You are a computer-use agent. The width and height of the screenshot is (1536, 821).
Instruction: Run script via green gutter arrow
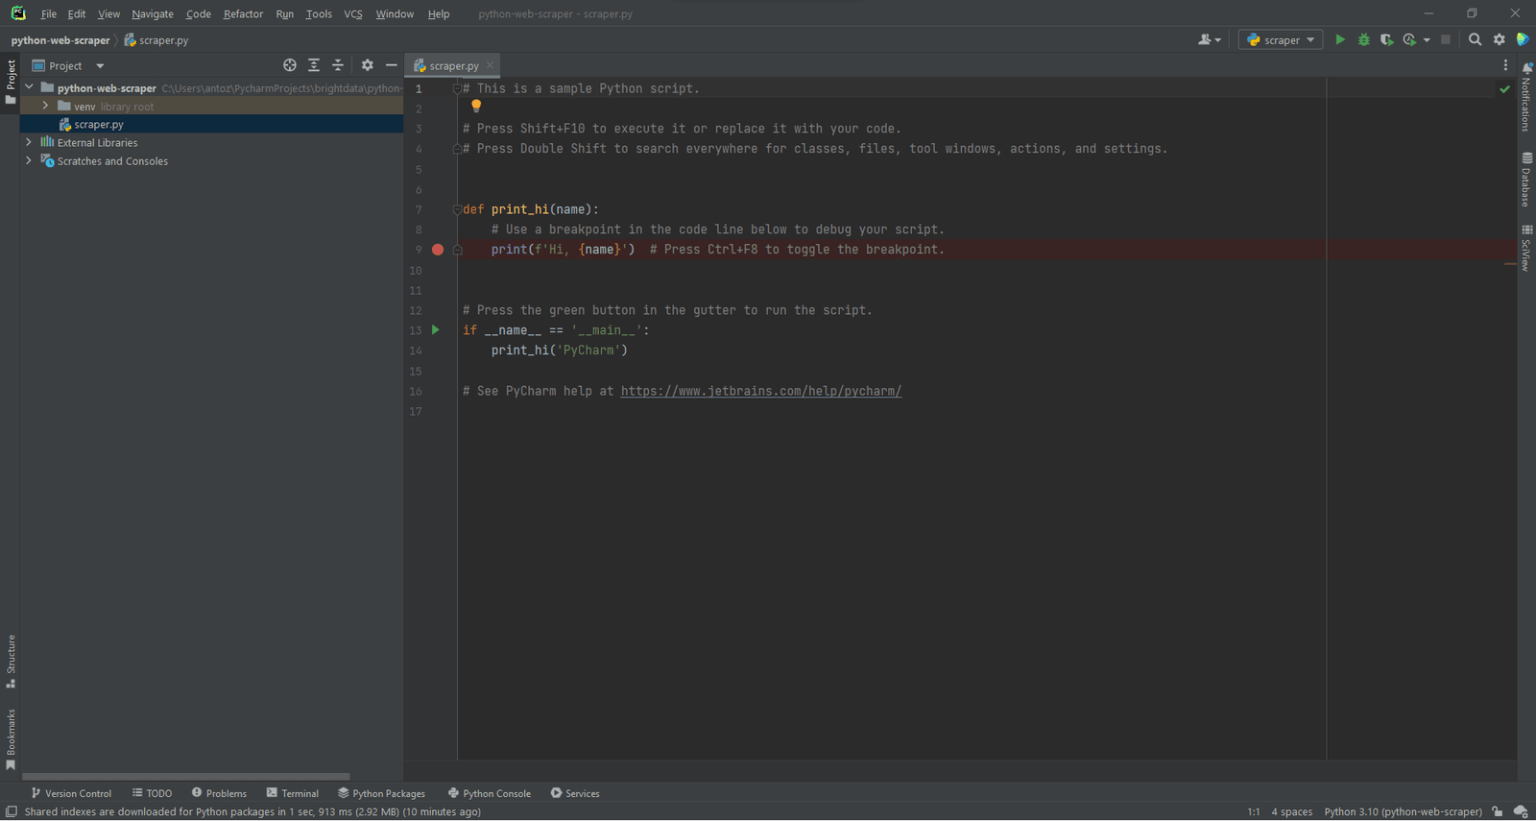coord(435,329)
